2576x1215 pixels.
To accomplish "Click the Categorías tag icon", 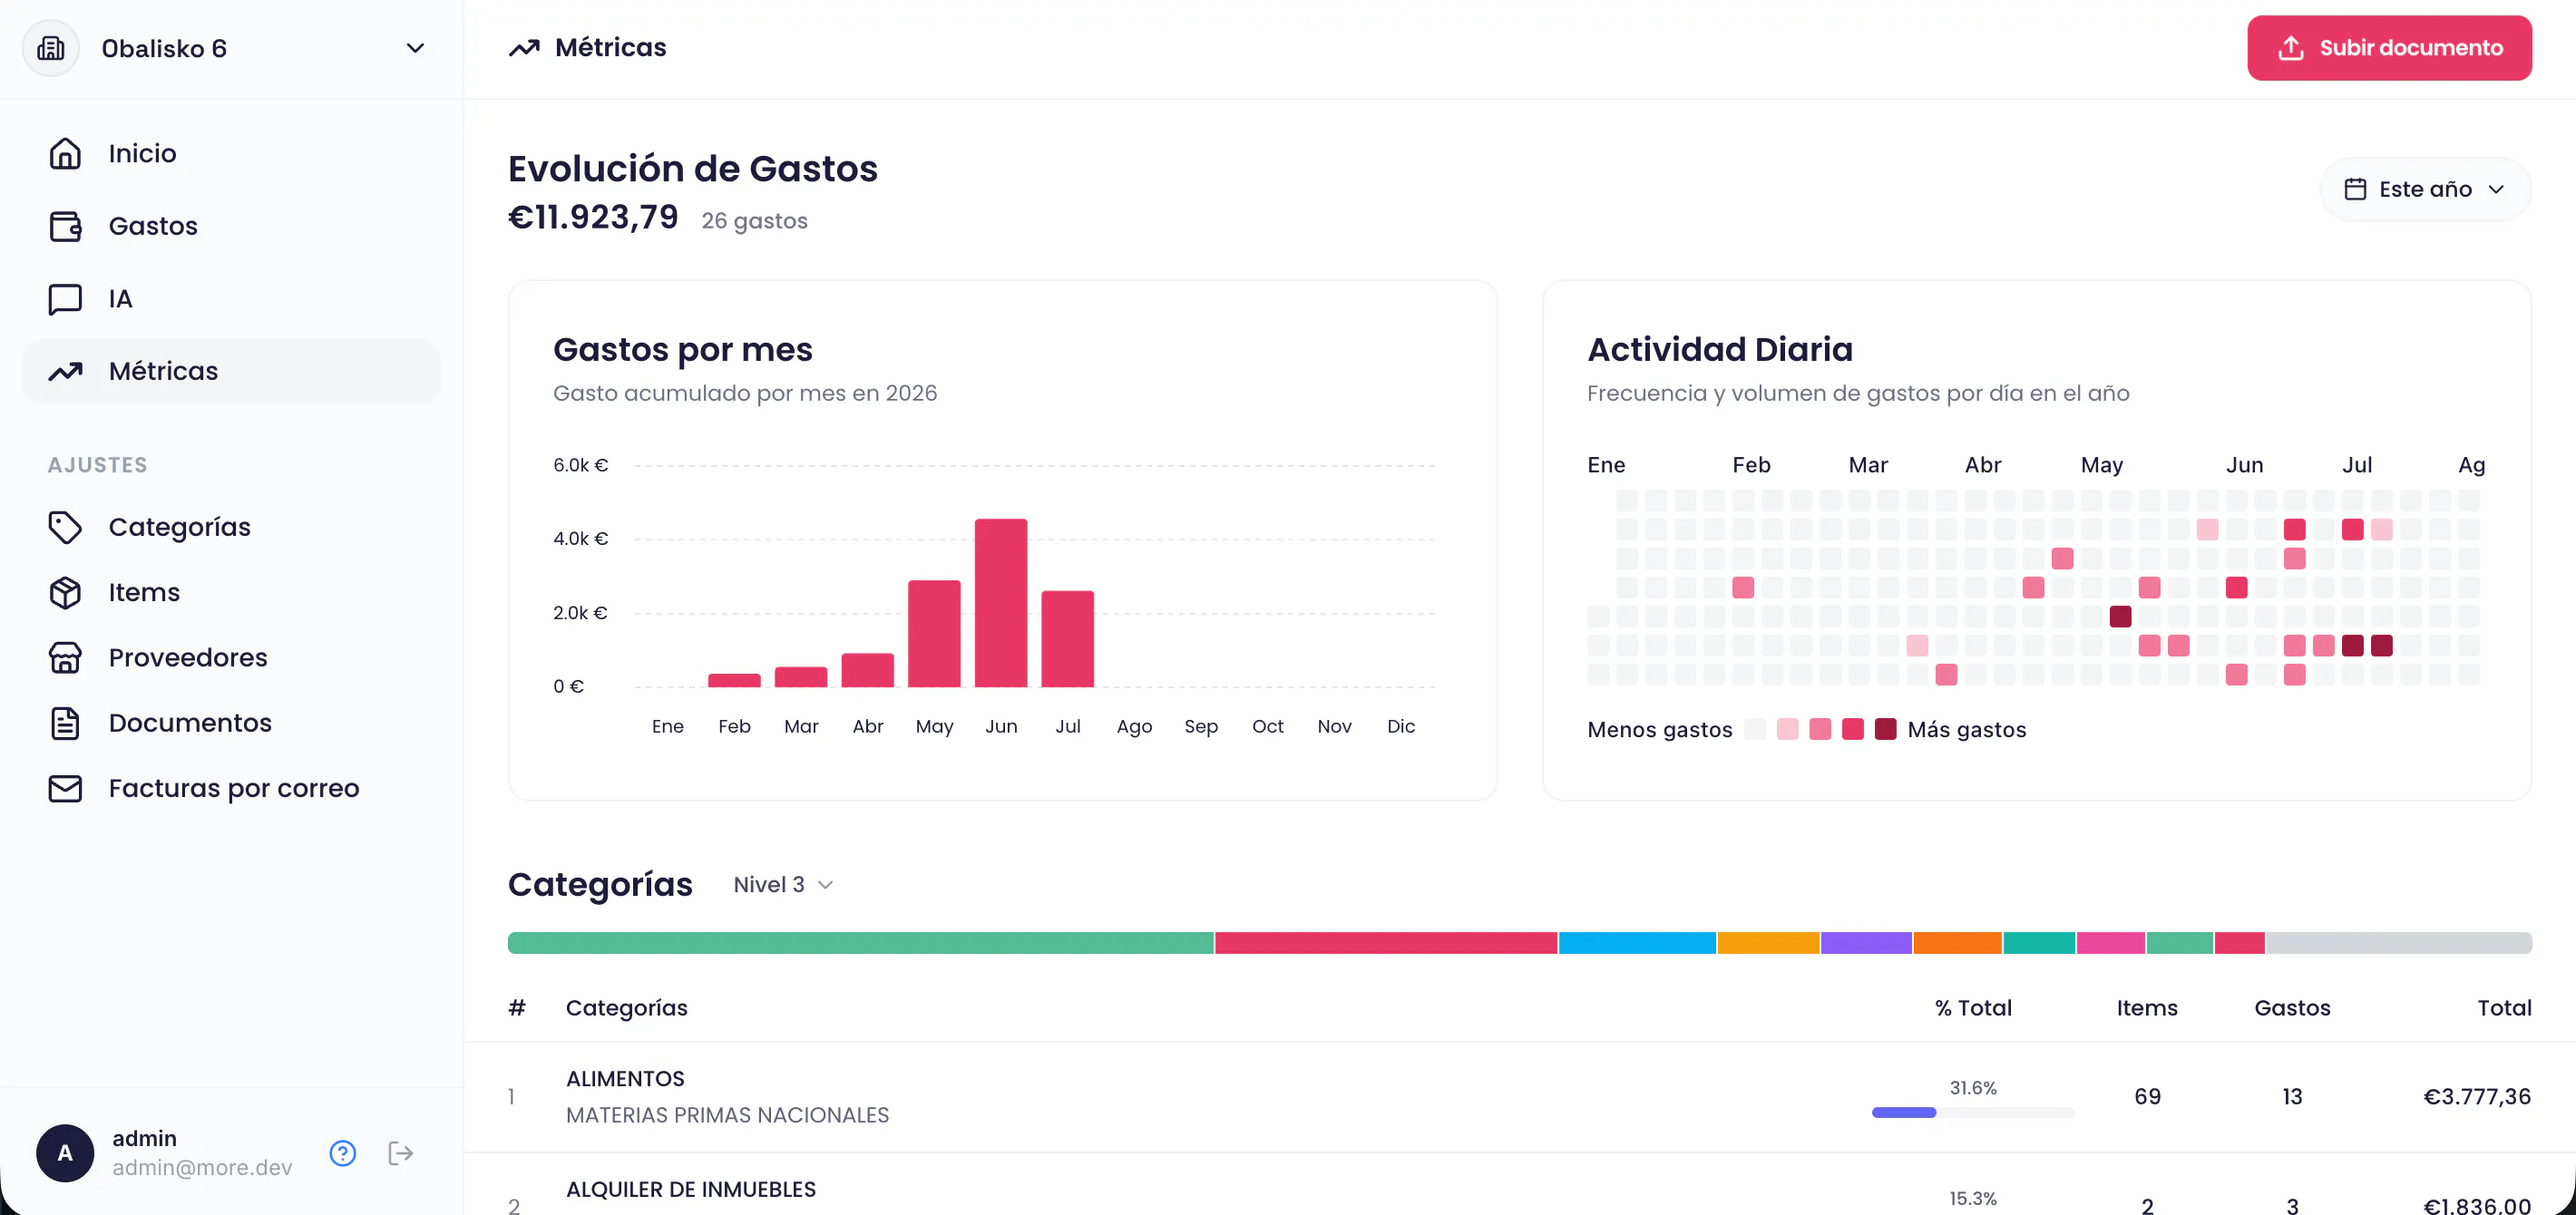I will coord(65,527).
